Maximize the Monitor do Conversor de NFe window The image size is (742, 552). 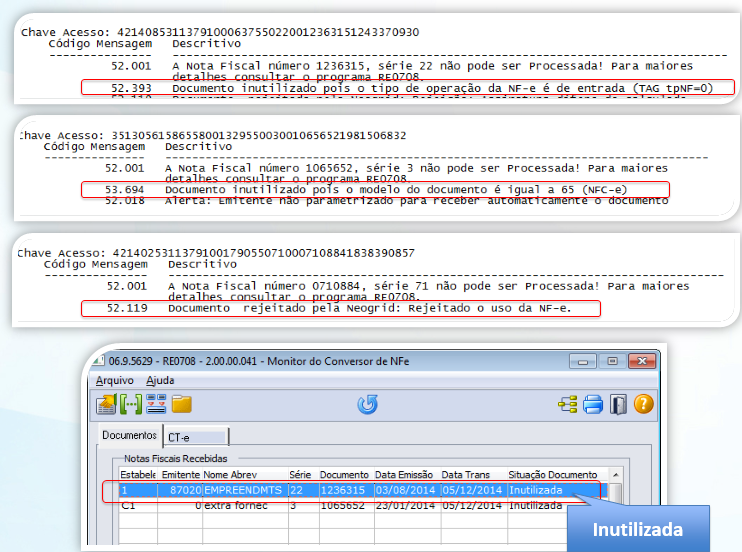[x=612, y=361]
